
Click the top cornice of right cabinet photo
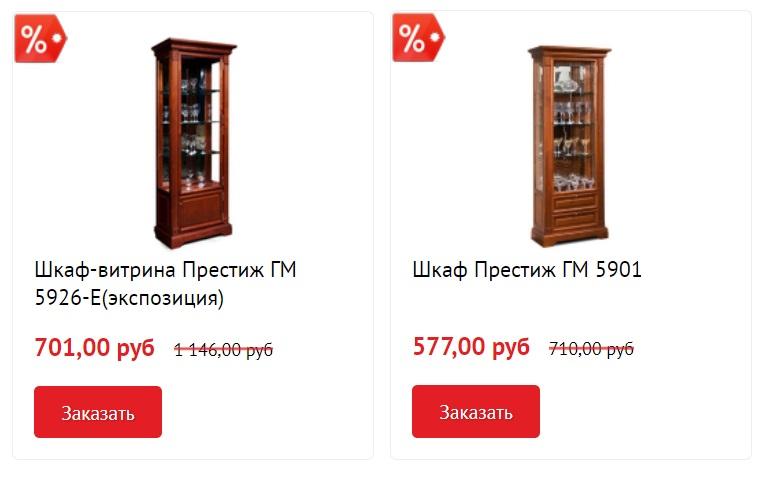coord(569,51)
